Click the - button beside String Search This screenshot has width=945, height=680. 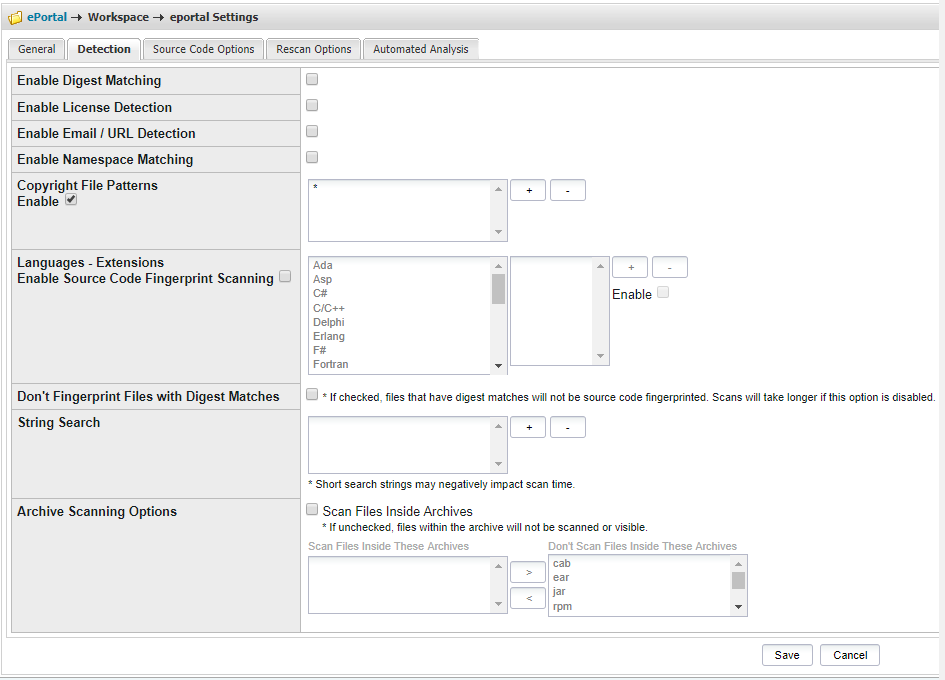tap(567, 427)
